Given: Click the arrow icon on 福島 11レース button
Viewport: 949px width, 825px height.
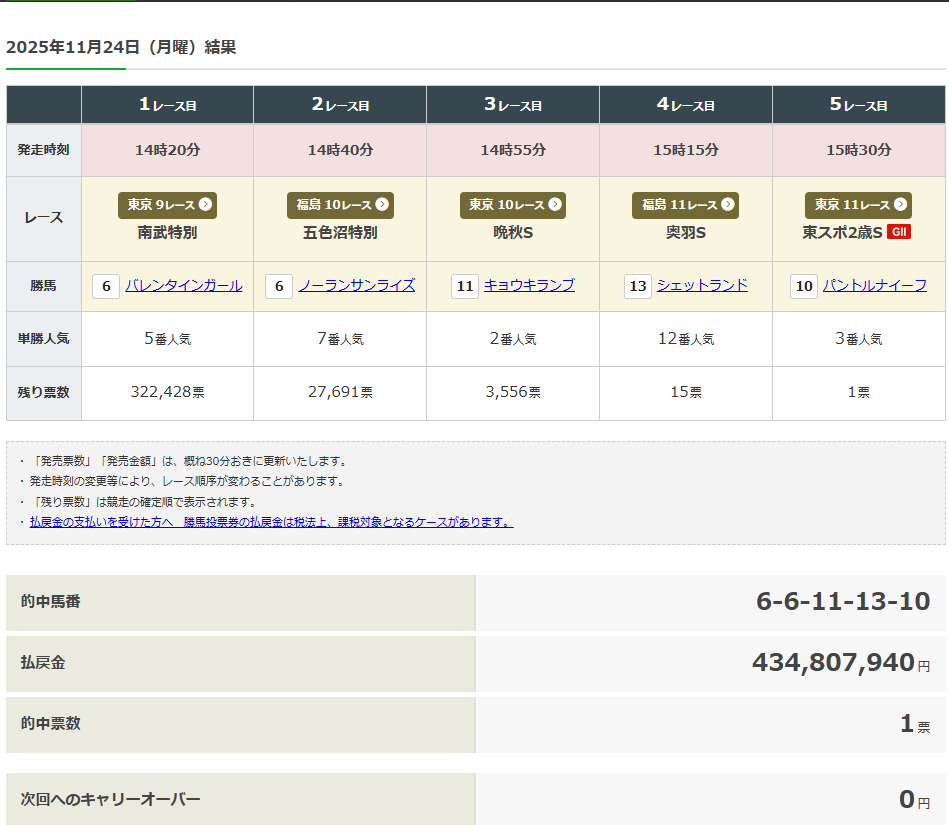Looking at the screenshot, I should [x=727, y=205].
